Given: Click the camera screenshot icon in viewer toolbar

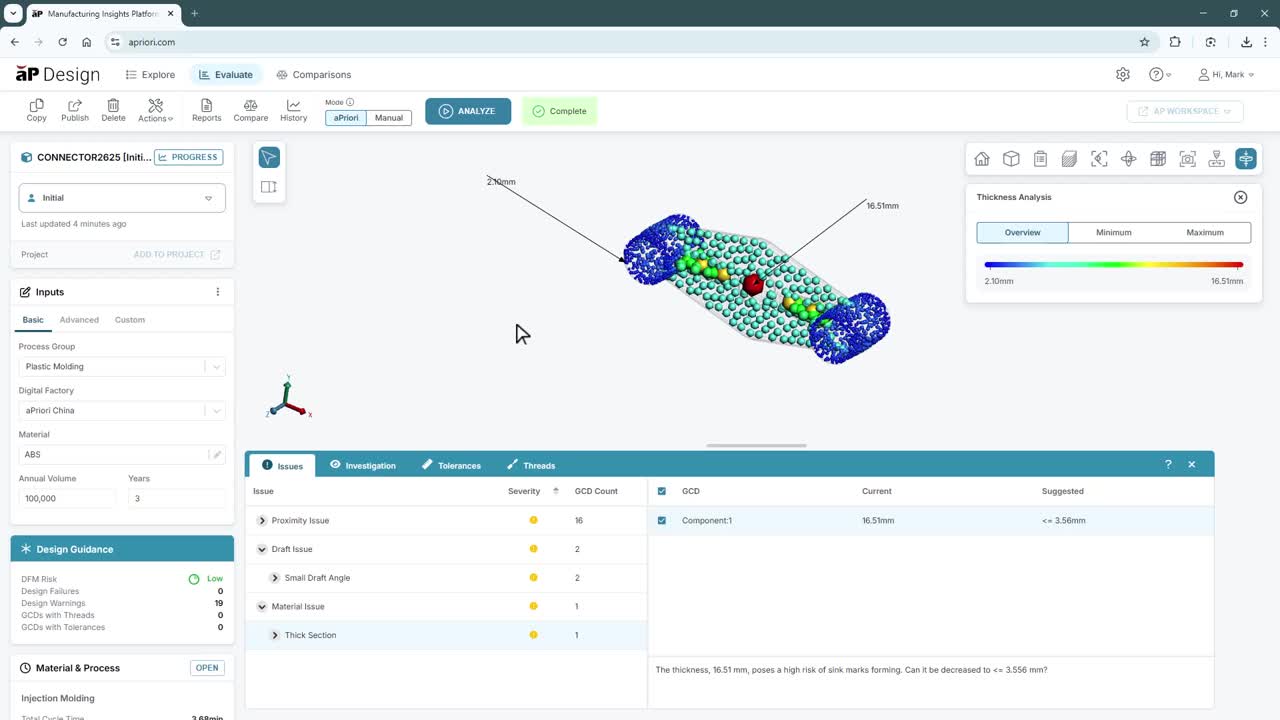Looking at the screenshot, I should tap(1187, 159).
